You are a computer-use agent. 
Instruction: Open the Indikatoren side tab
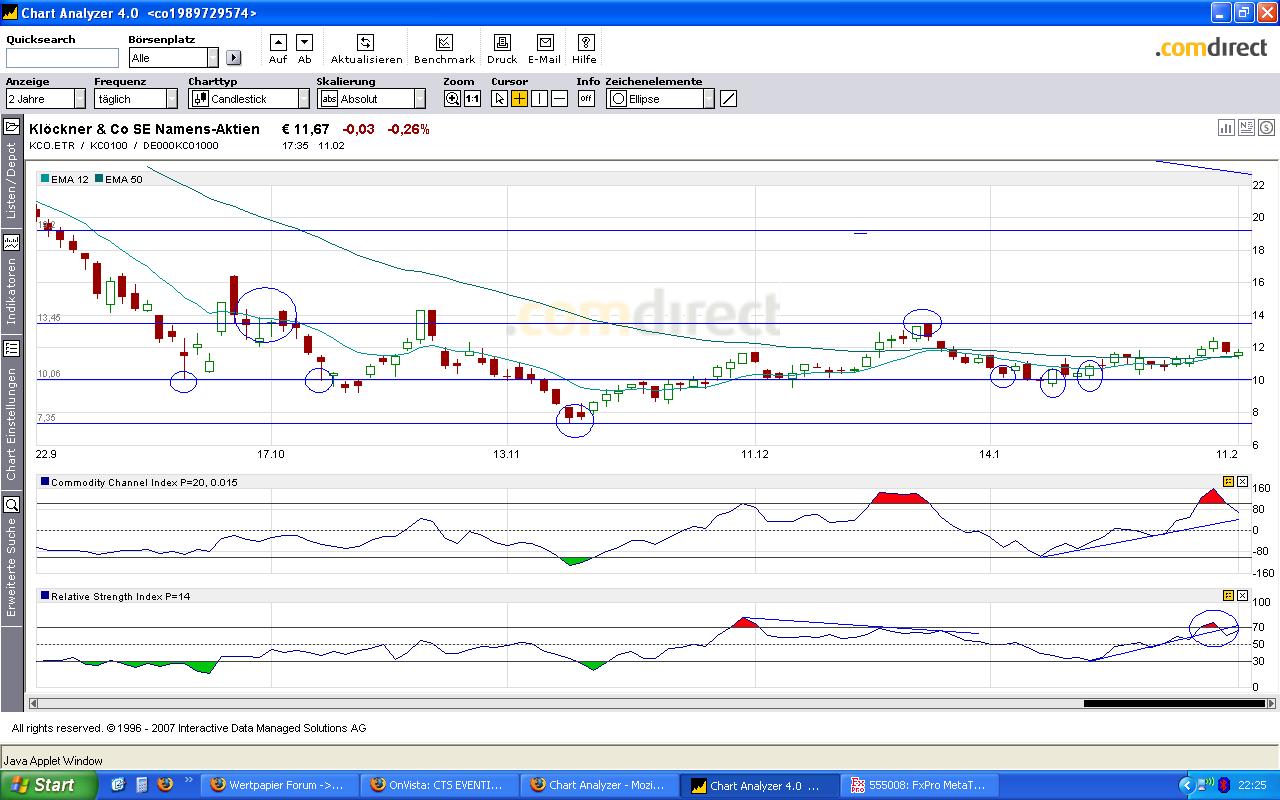pos(12,291)
